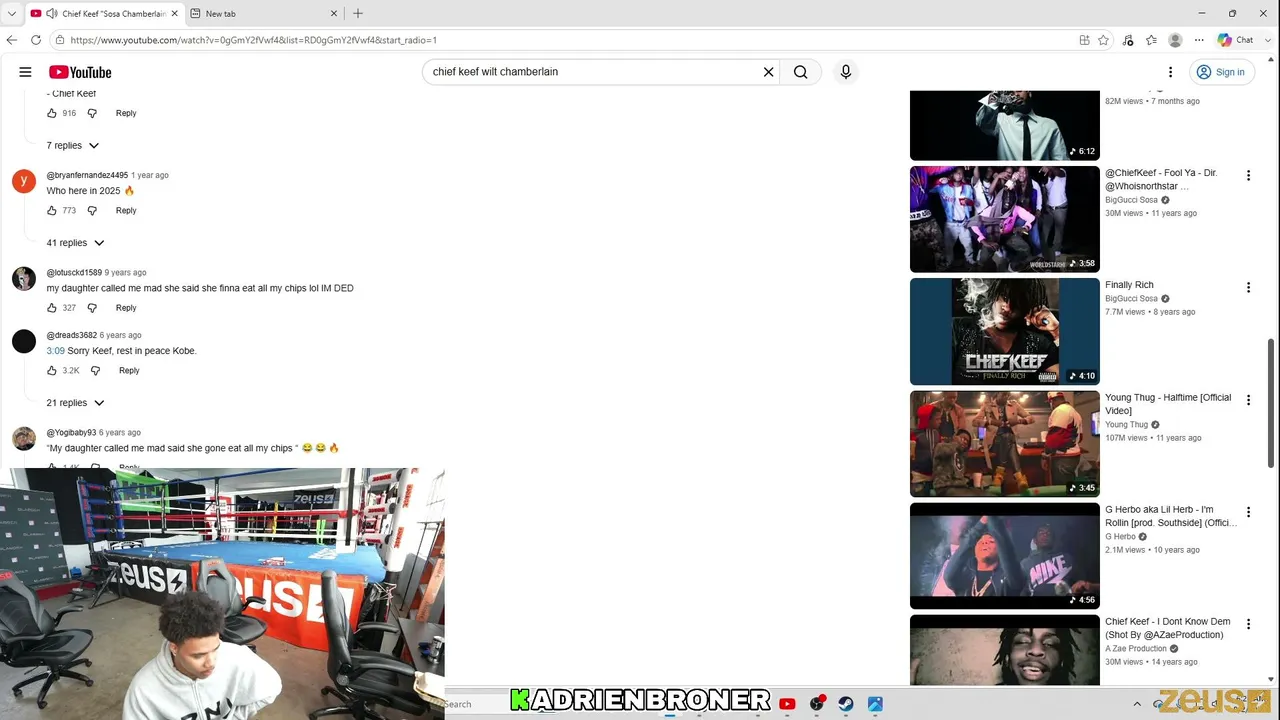
Task: Show hidden system tray icons
Action: pos(1137,704)
